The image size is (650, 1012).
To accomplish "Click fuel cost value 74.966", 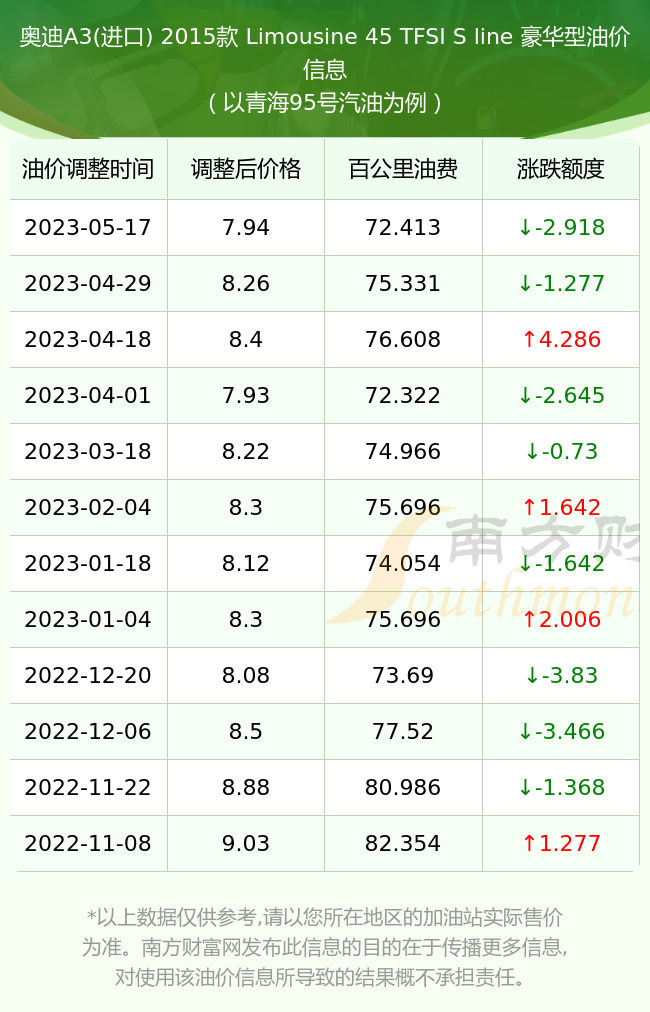I will (x=403, y=452).
